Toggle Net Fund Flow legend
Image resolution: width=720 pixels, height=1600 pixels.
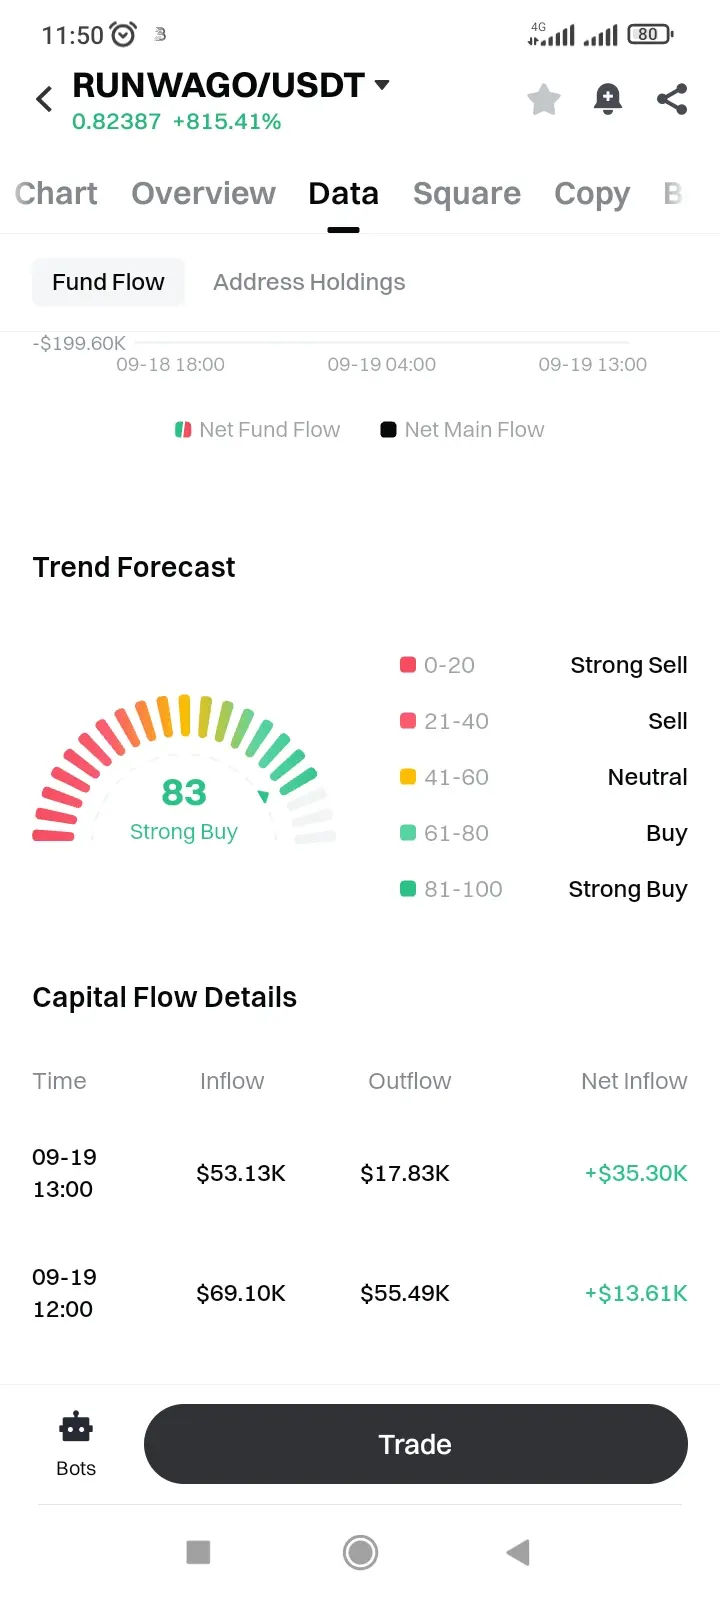258,430
